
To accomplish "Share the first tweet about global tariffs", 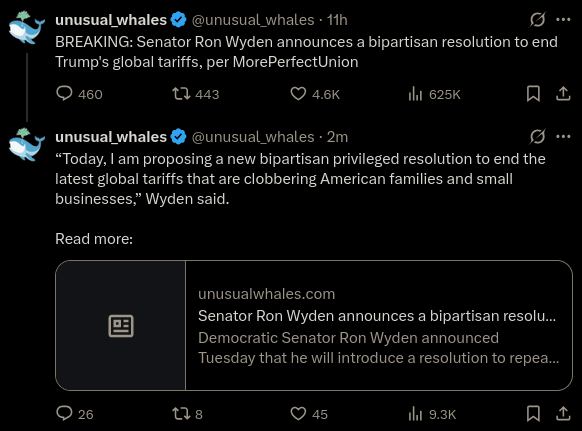I will point(563,94).
